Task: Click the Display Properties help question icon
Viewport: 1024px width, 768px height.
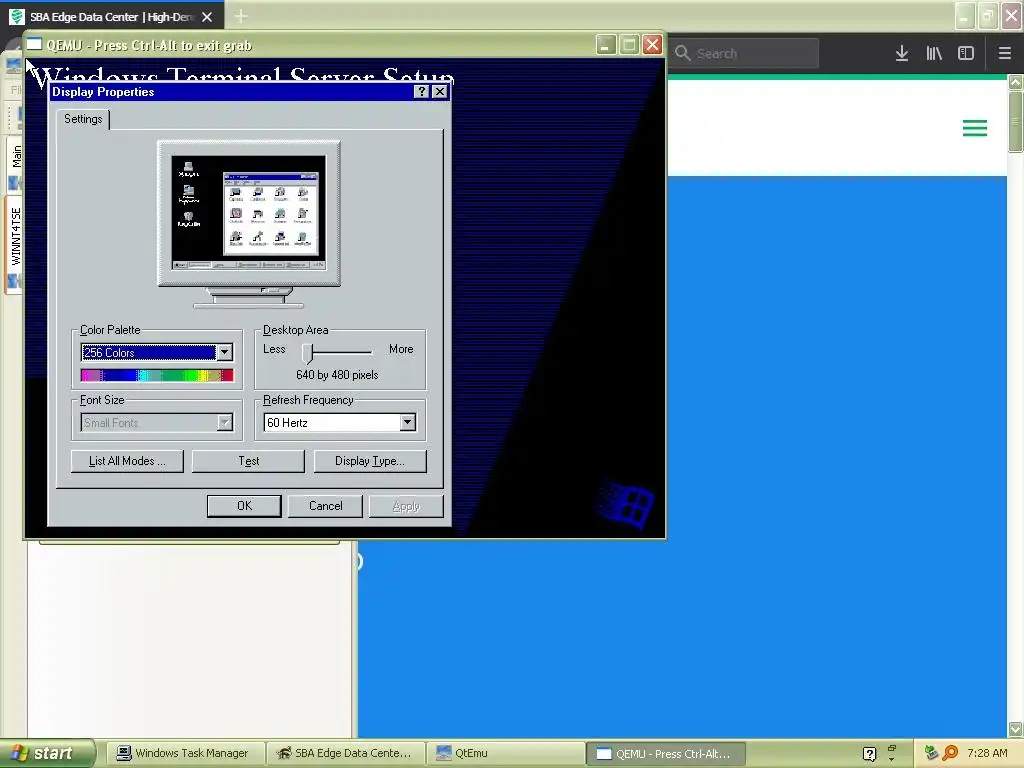Action: (422, 91)
